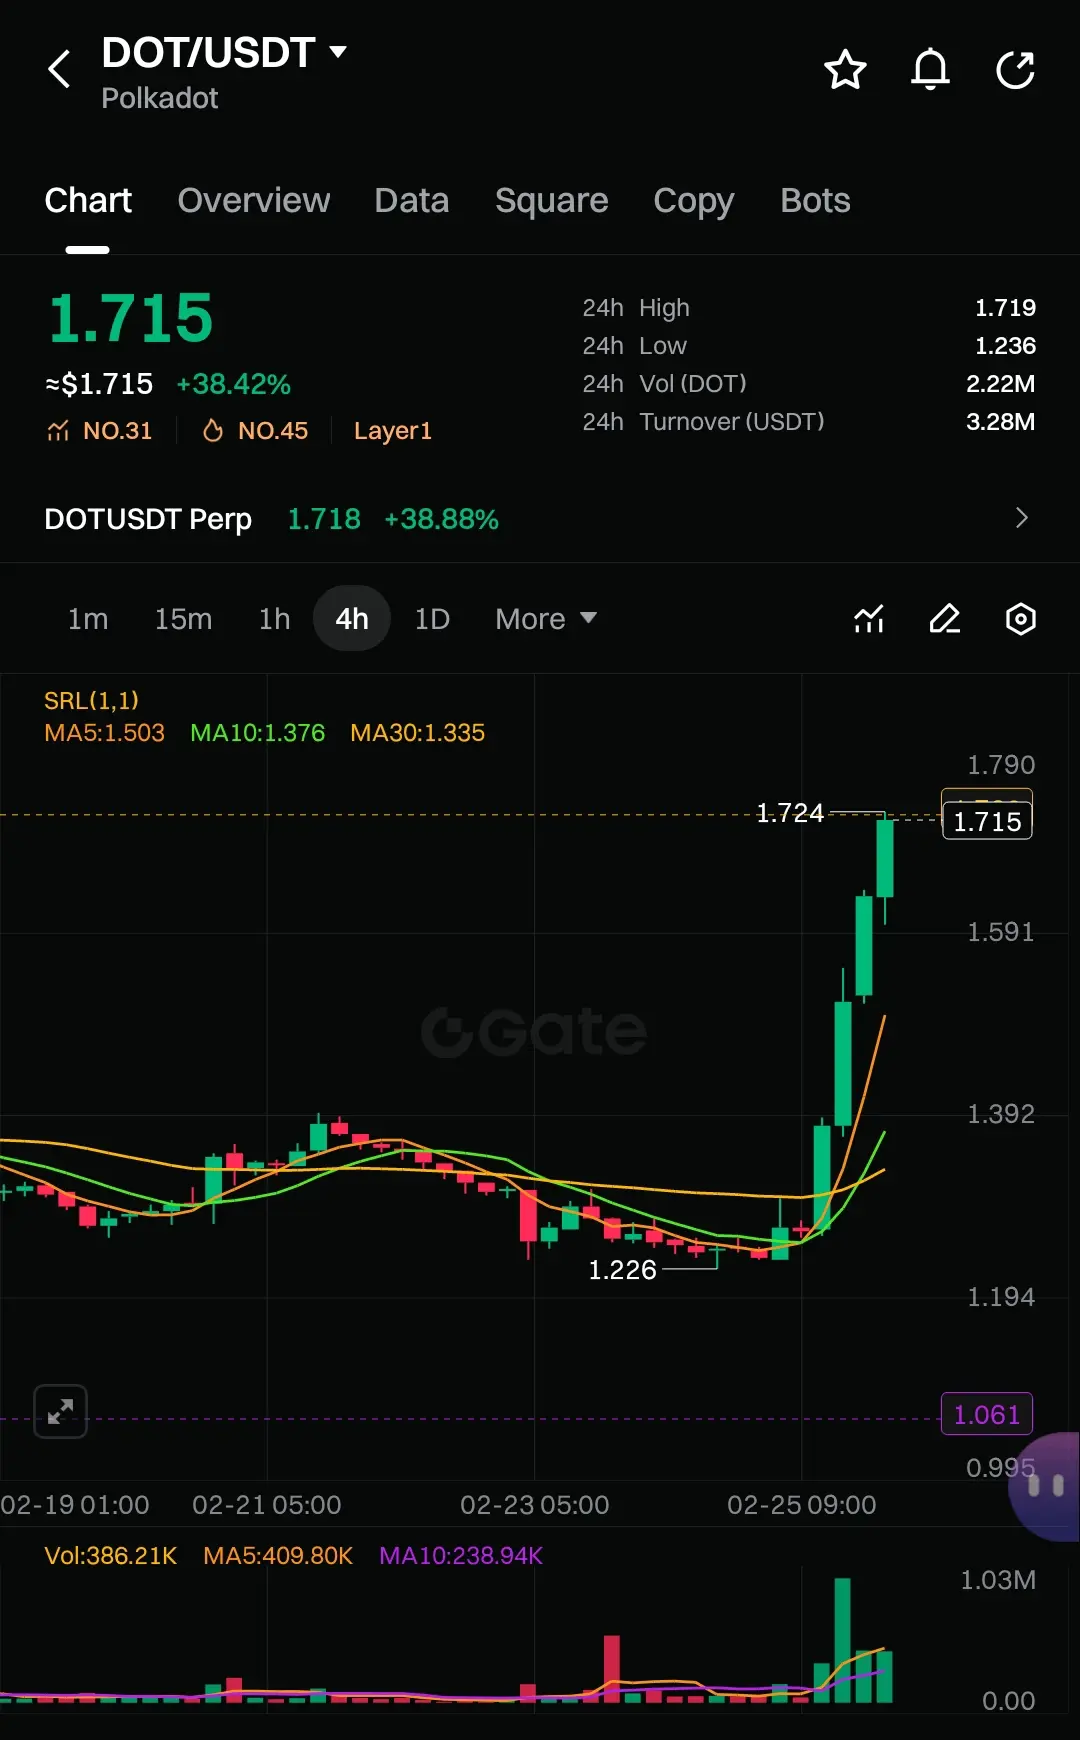Open the Bots tab
1080x1740 pixels.
pos(815,201)
